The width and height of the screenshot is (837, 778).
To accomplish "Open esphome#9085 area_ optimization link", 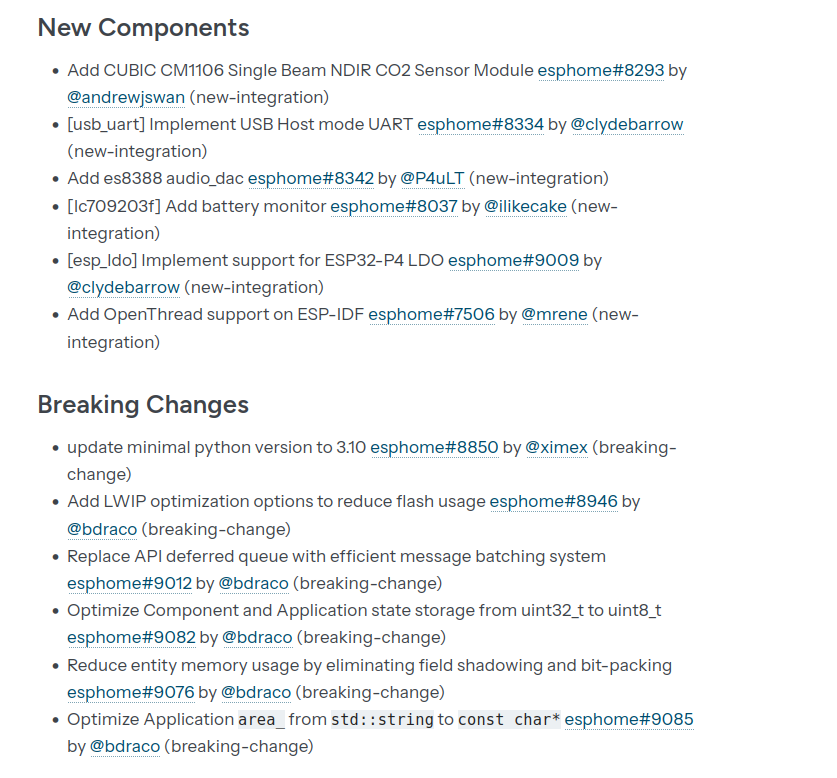I will 629,720.
